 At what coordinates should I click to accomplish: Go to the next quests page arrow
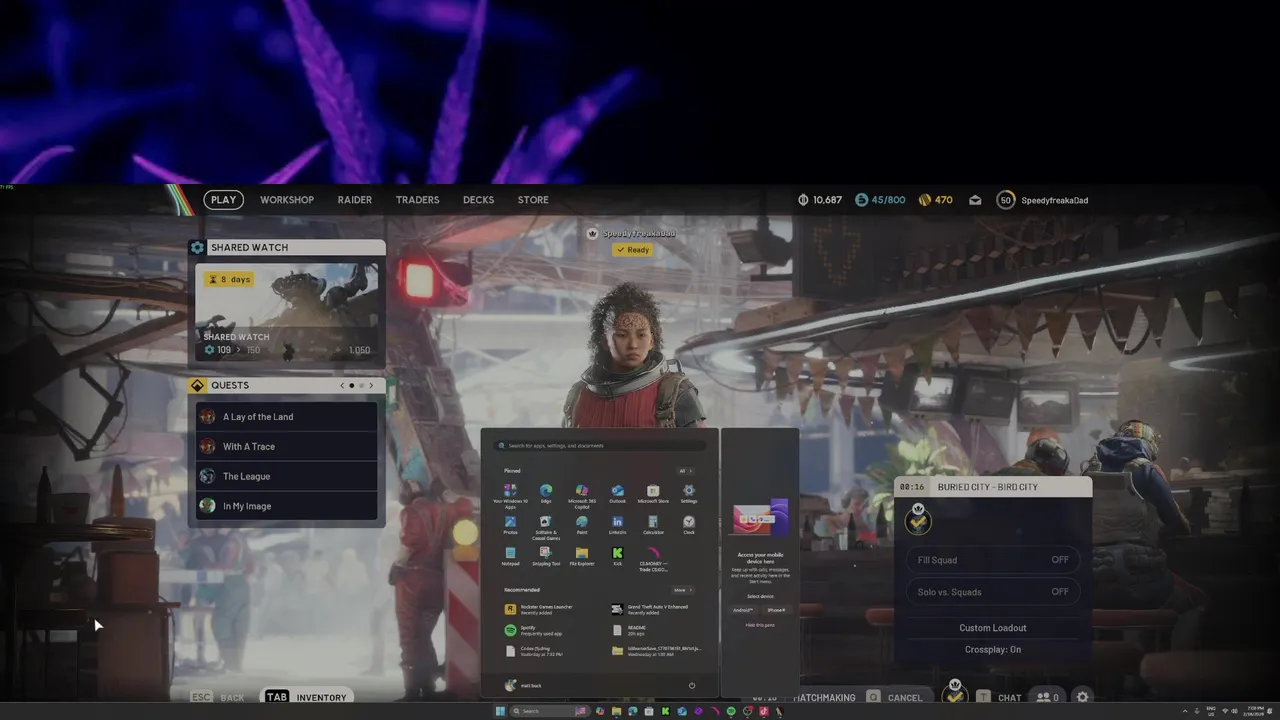(371, 385)
